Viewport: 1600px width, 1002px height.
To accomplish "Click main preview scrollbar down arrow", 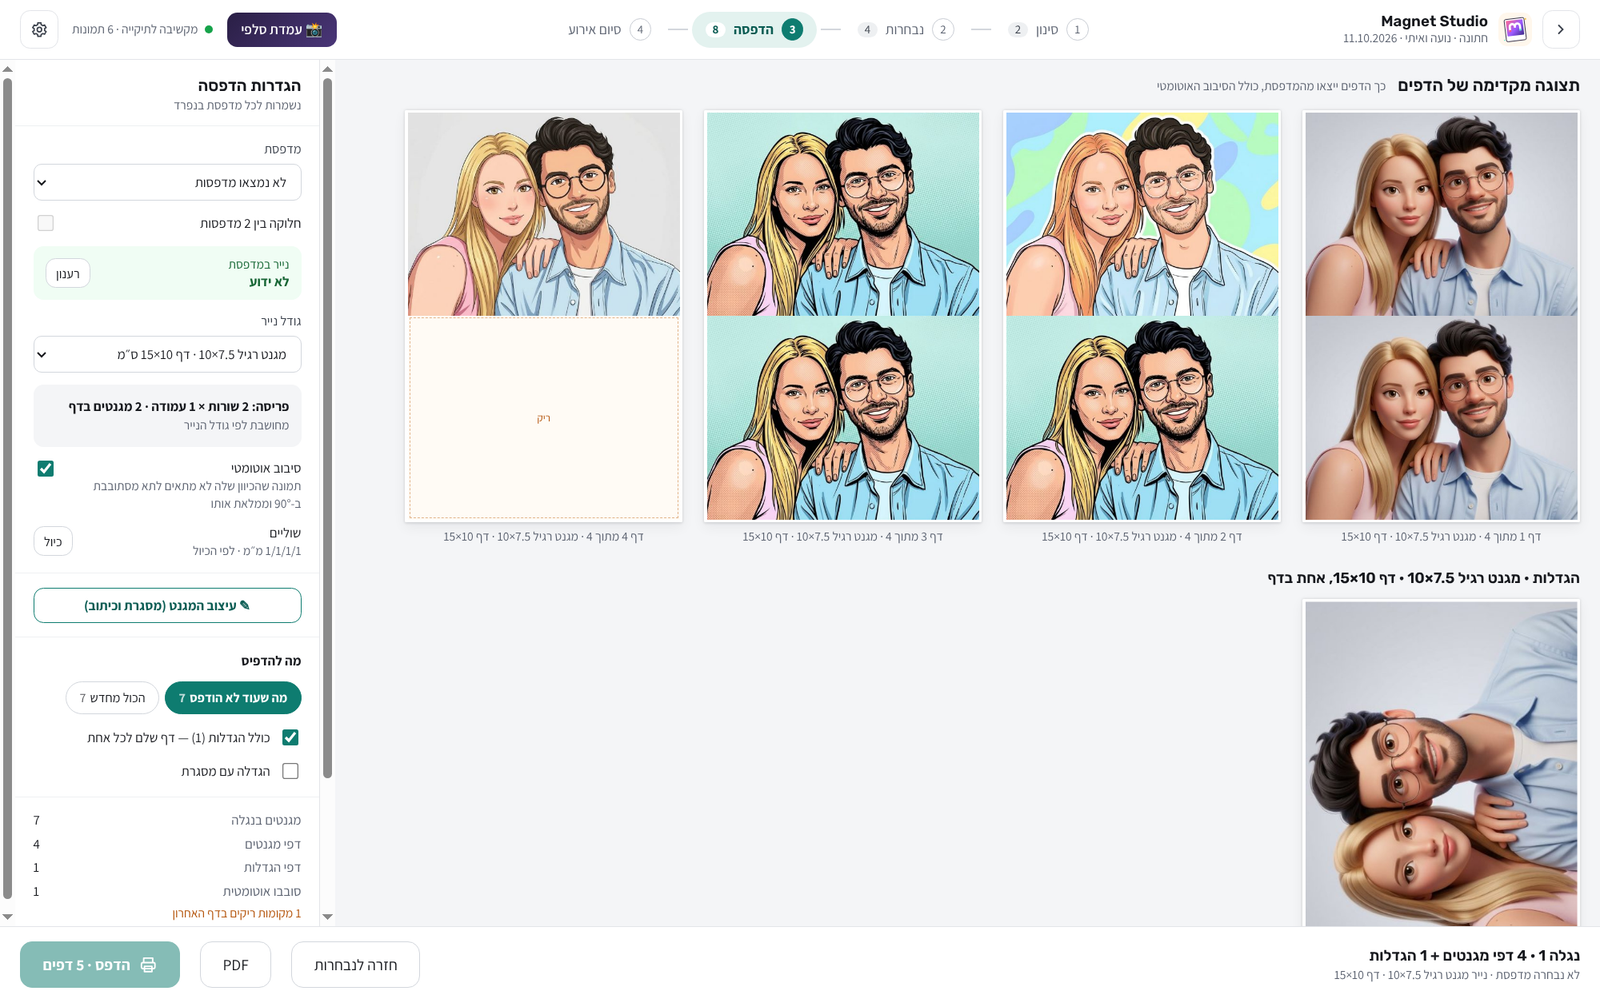I will tap(327, 916).
